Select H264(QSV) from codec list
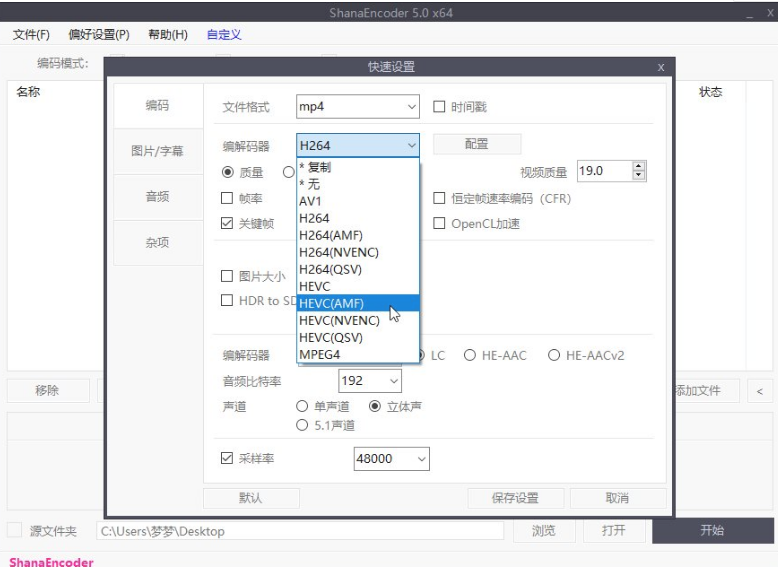The image size is (778, 567). (358, 269)
